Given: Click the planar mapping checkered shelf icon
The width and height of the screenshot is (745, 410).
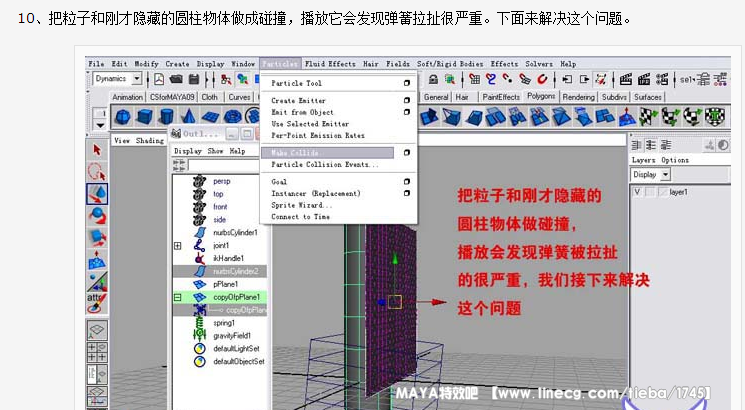Looking at the screenshot, I should tap(649, 116).
